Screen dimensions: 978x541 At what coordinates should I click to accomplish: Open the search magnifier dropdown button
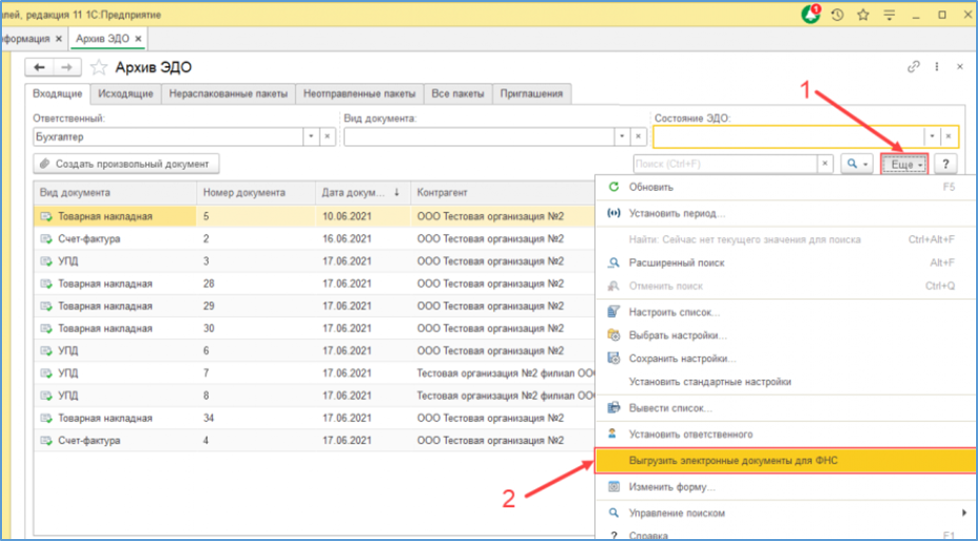pyautogui.click(x=857, y=164)
